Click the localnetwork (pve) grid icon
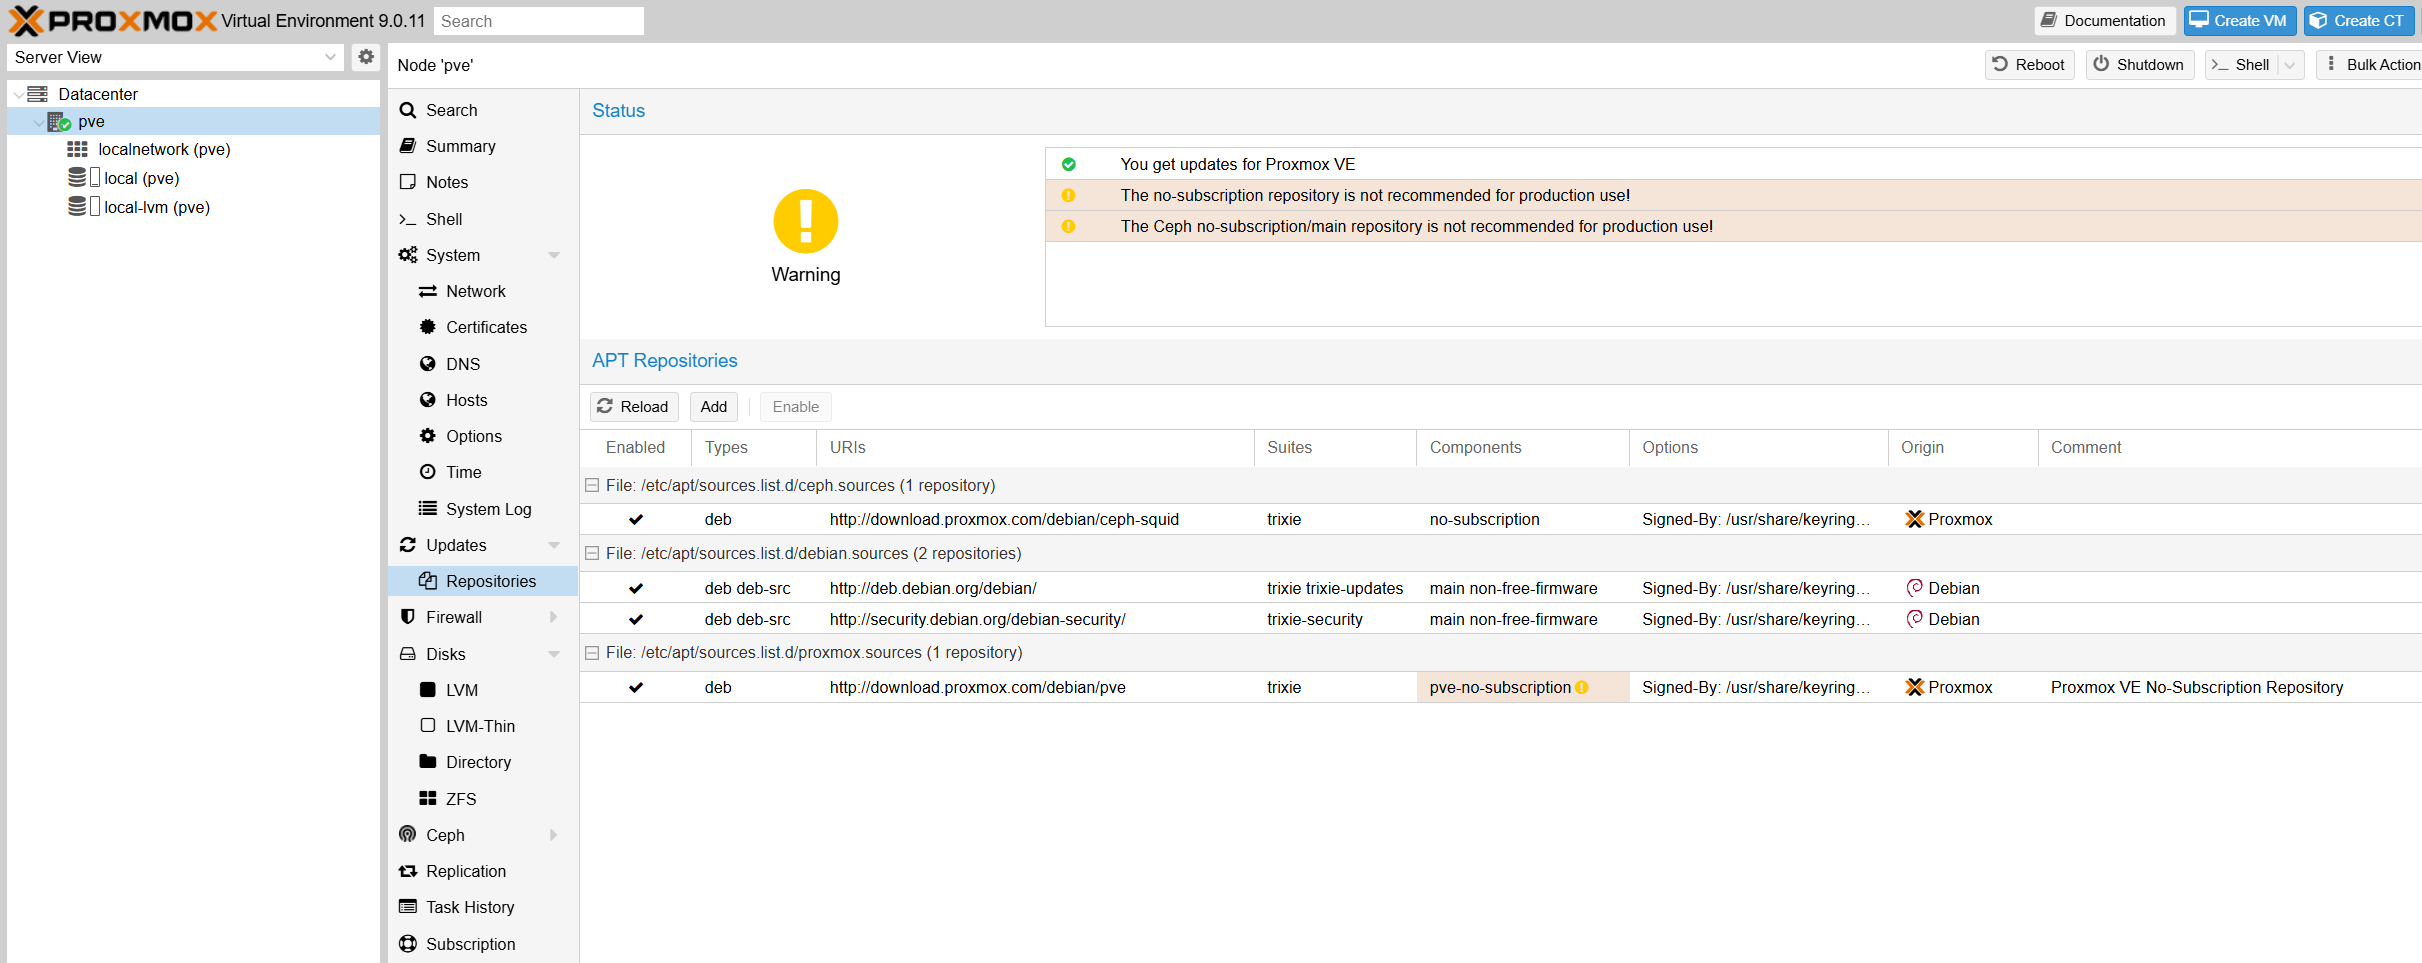The height and width of the screenshot is (963, 2422). click(77, 149)
